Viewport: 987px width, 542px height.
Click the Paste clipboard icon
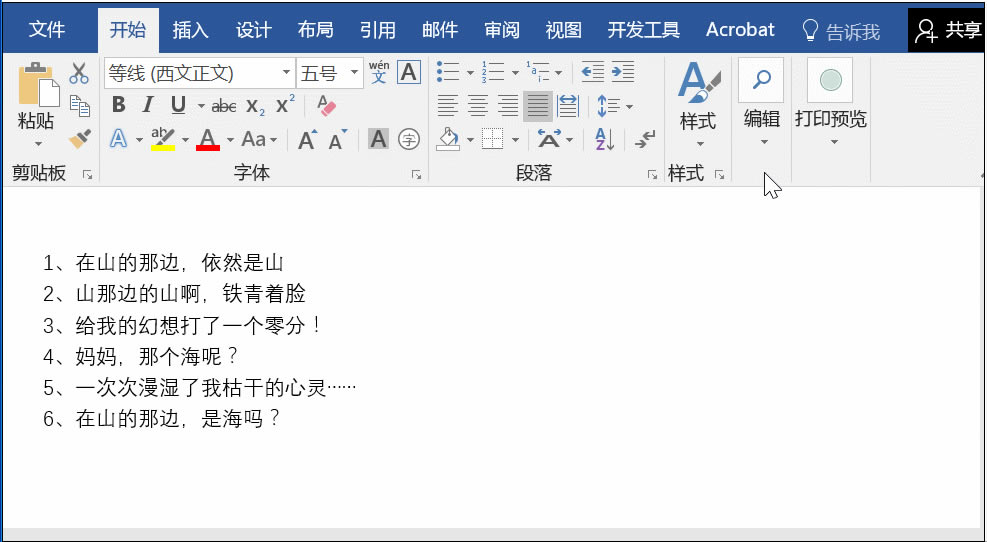38,85
